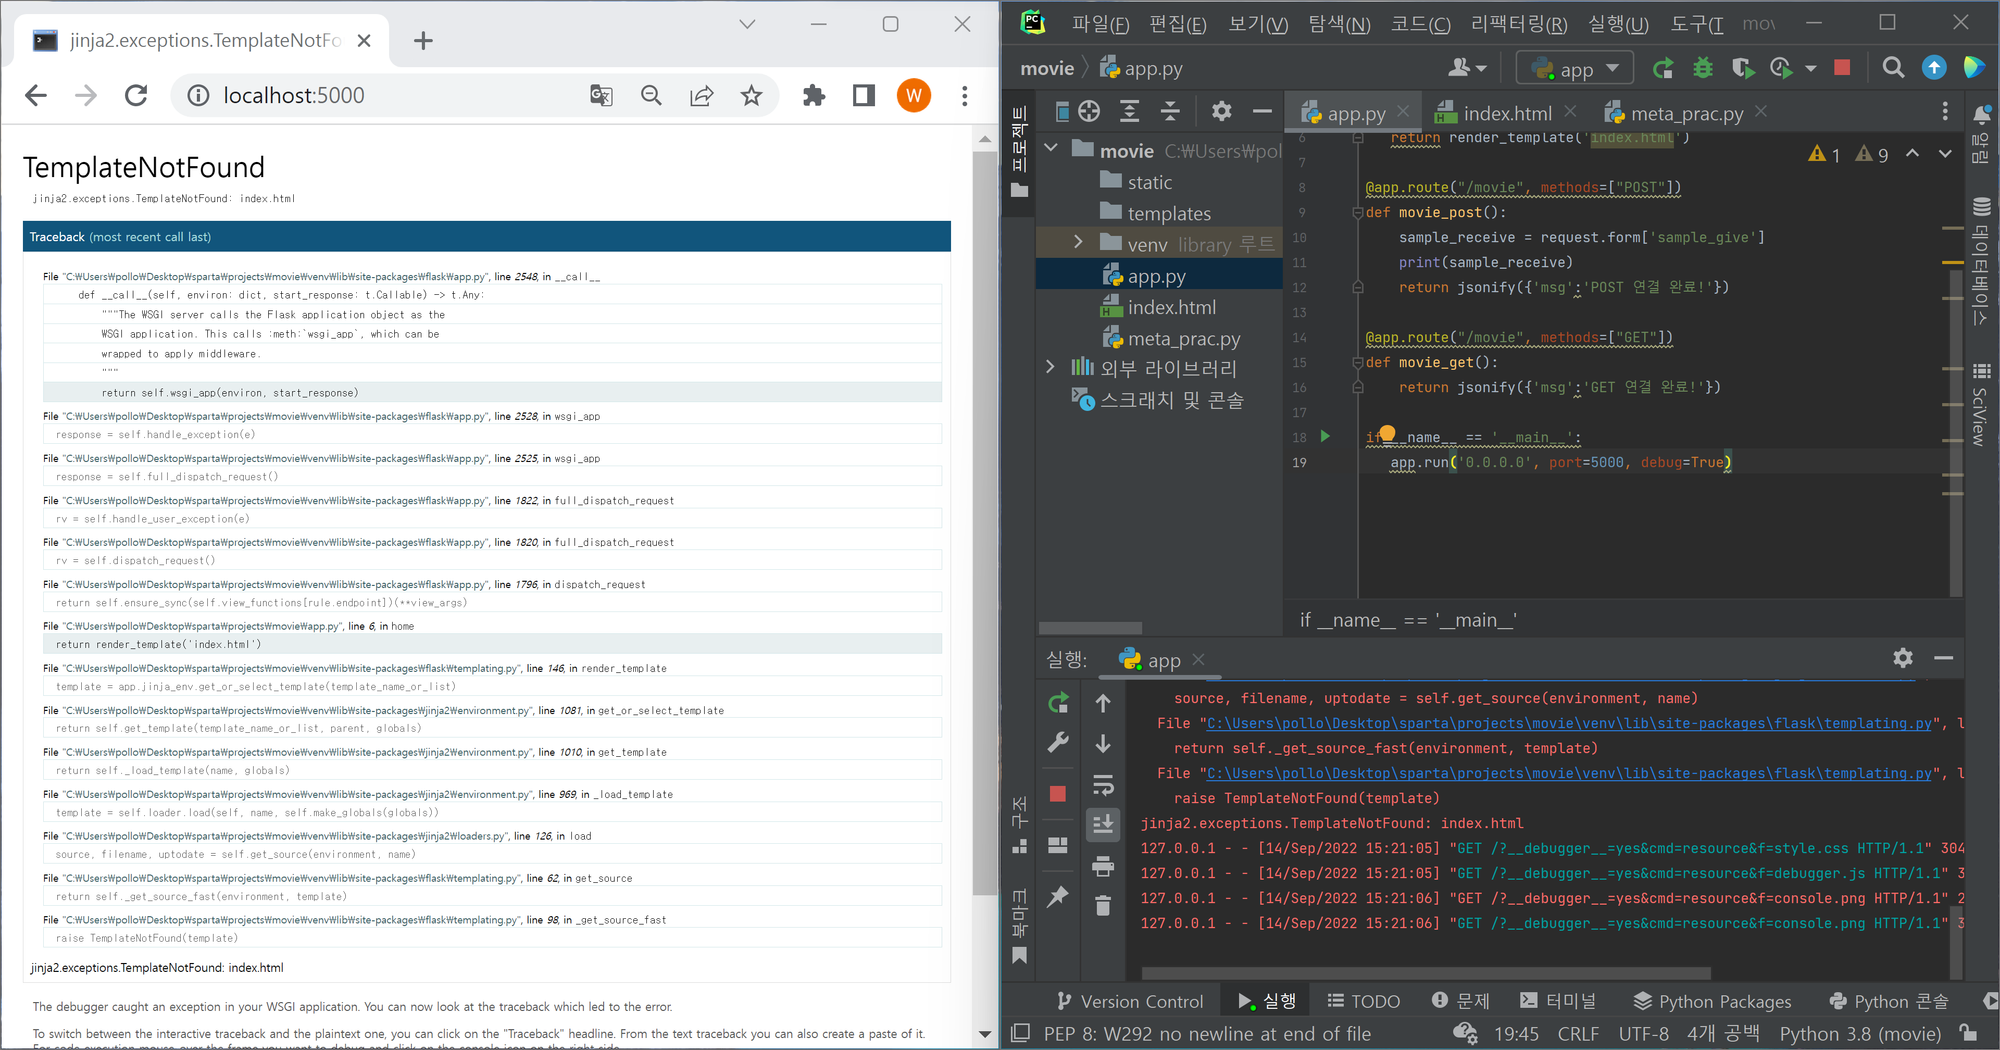Open project panel settings gear

pos(1221,111)
